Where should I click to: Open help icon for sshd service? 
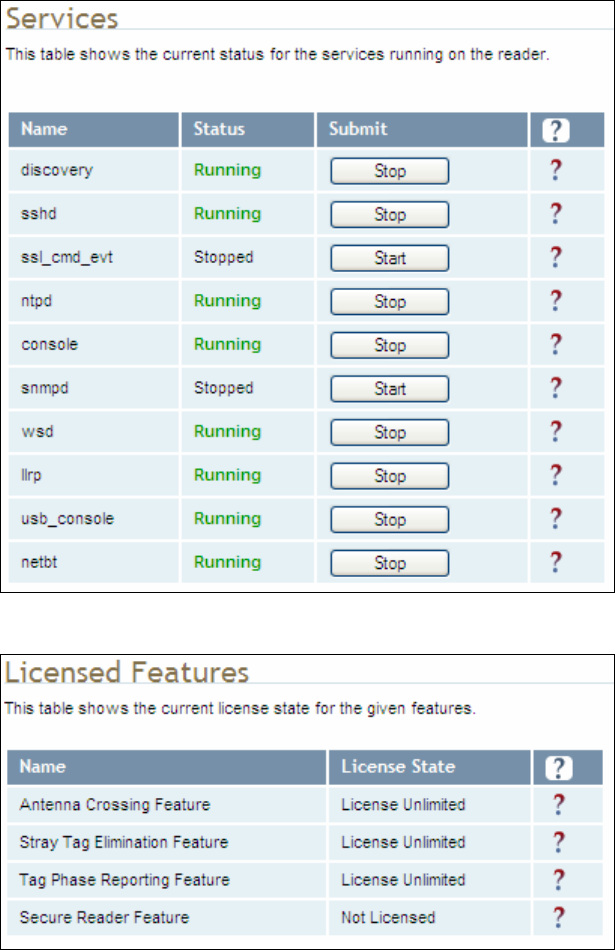click(x=556, y=214)
